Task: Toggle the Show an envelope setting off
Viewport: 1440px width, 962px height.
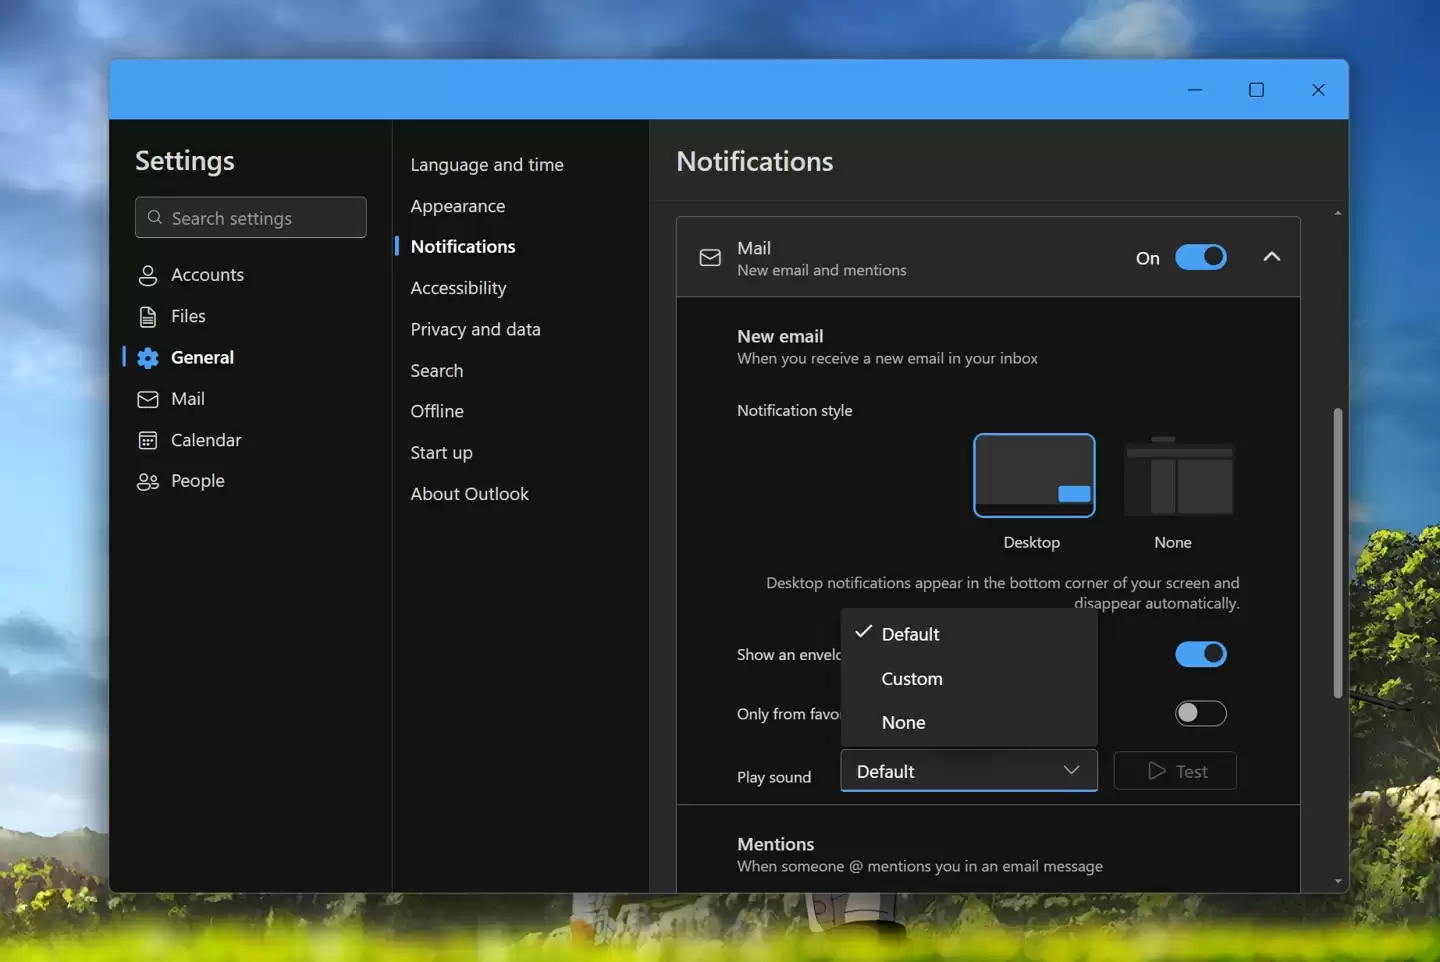Action: tap(1200, 654)
